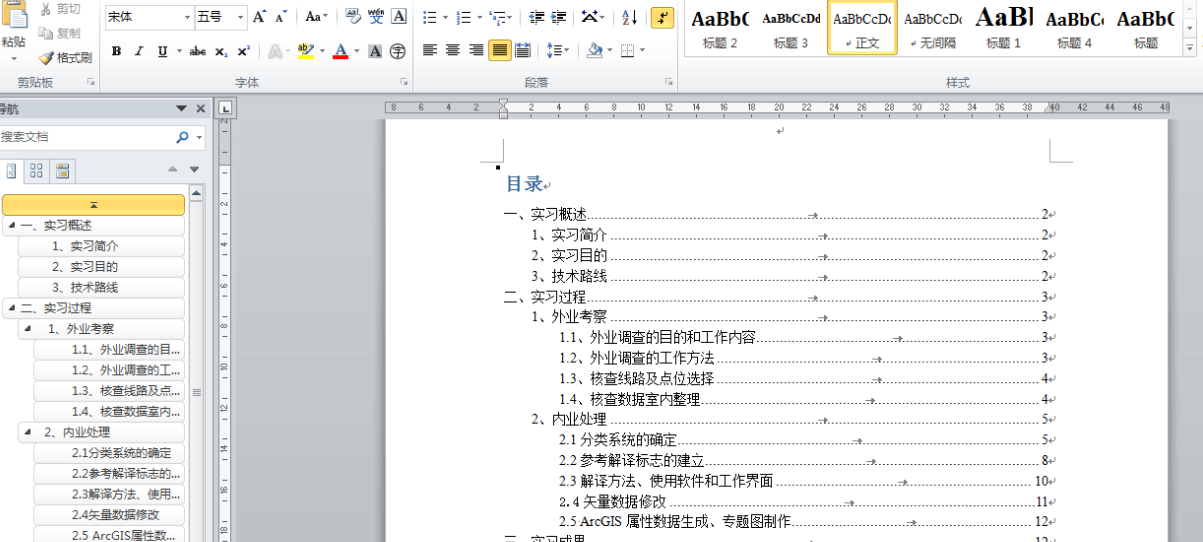Click the Grow Font icon
The image size is (1203, 542).
click(259, 17)
